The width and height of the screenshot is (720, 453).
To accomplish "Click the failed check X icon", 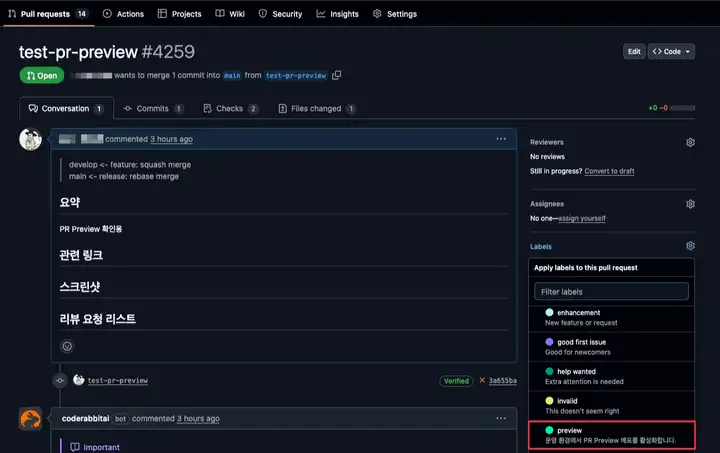I will coord(482,380).
